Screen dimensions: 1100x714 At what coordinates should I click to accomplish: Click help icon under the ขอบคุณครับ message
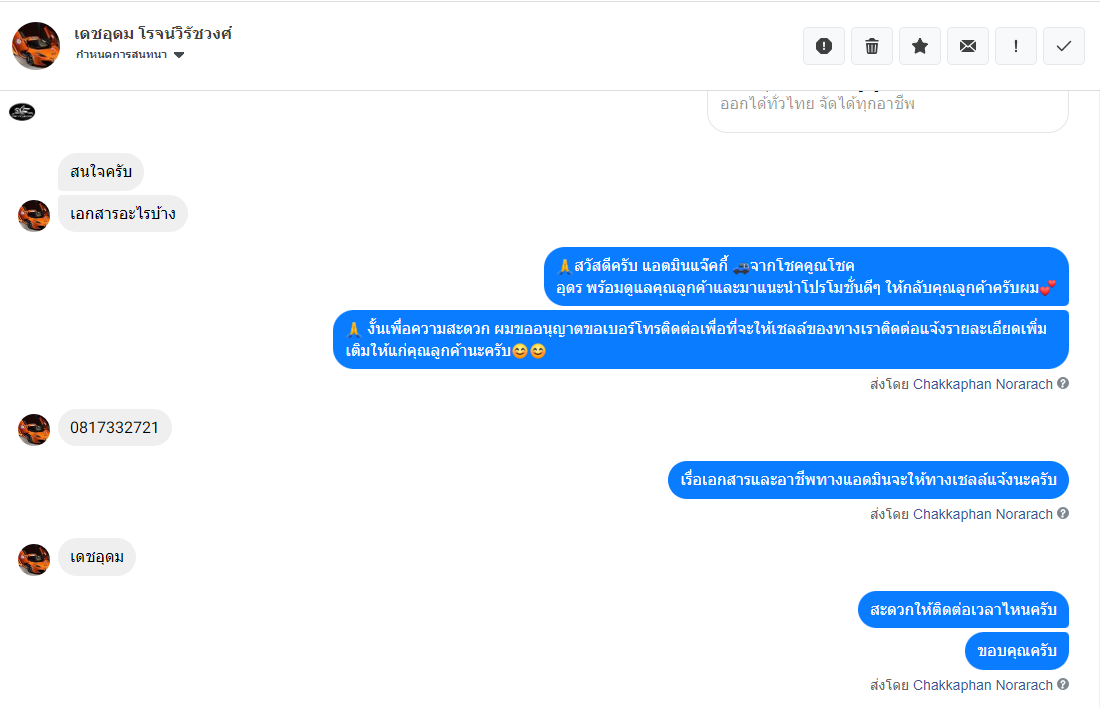pyautogui.click(x=1063, y=685)
